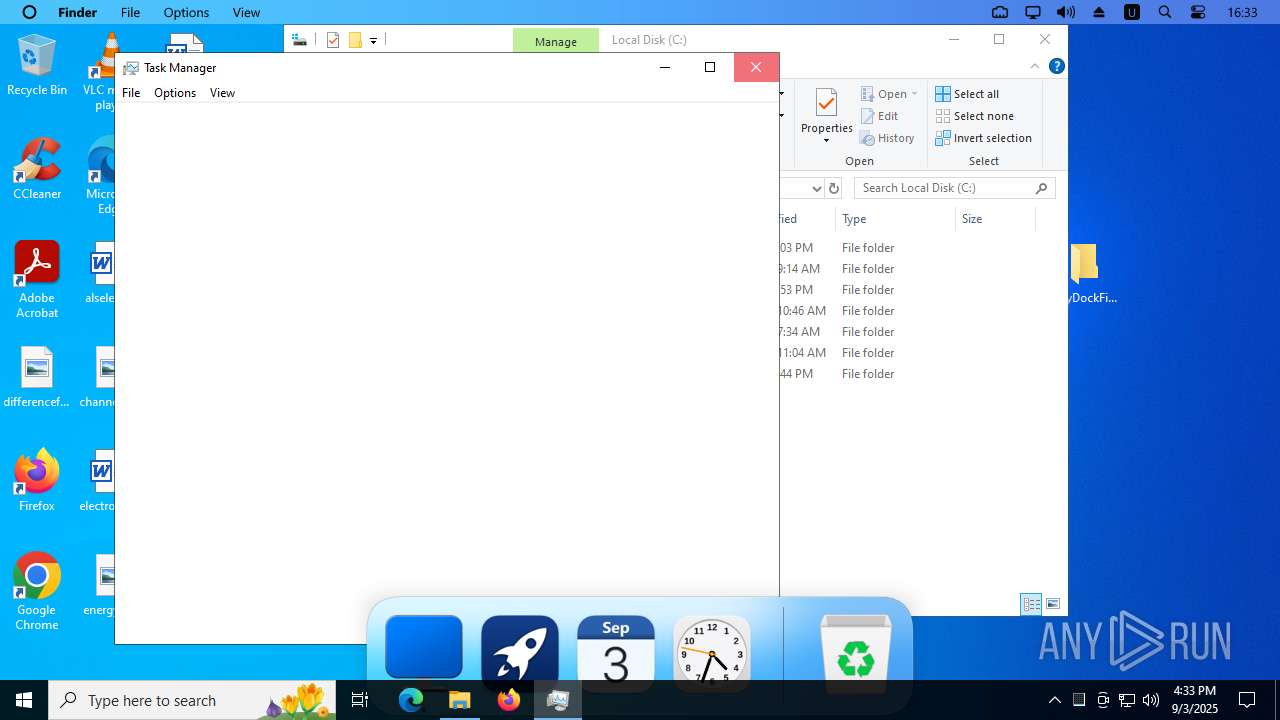Open Google Chrome desktop shortcut

click(x=37, y=592)
